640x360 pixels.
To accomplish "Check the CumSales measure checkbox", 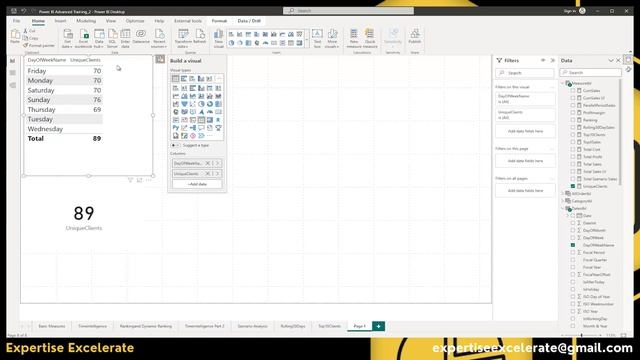I will coord(573,91).
